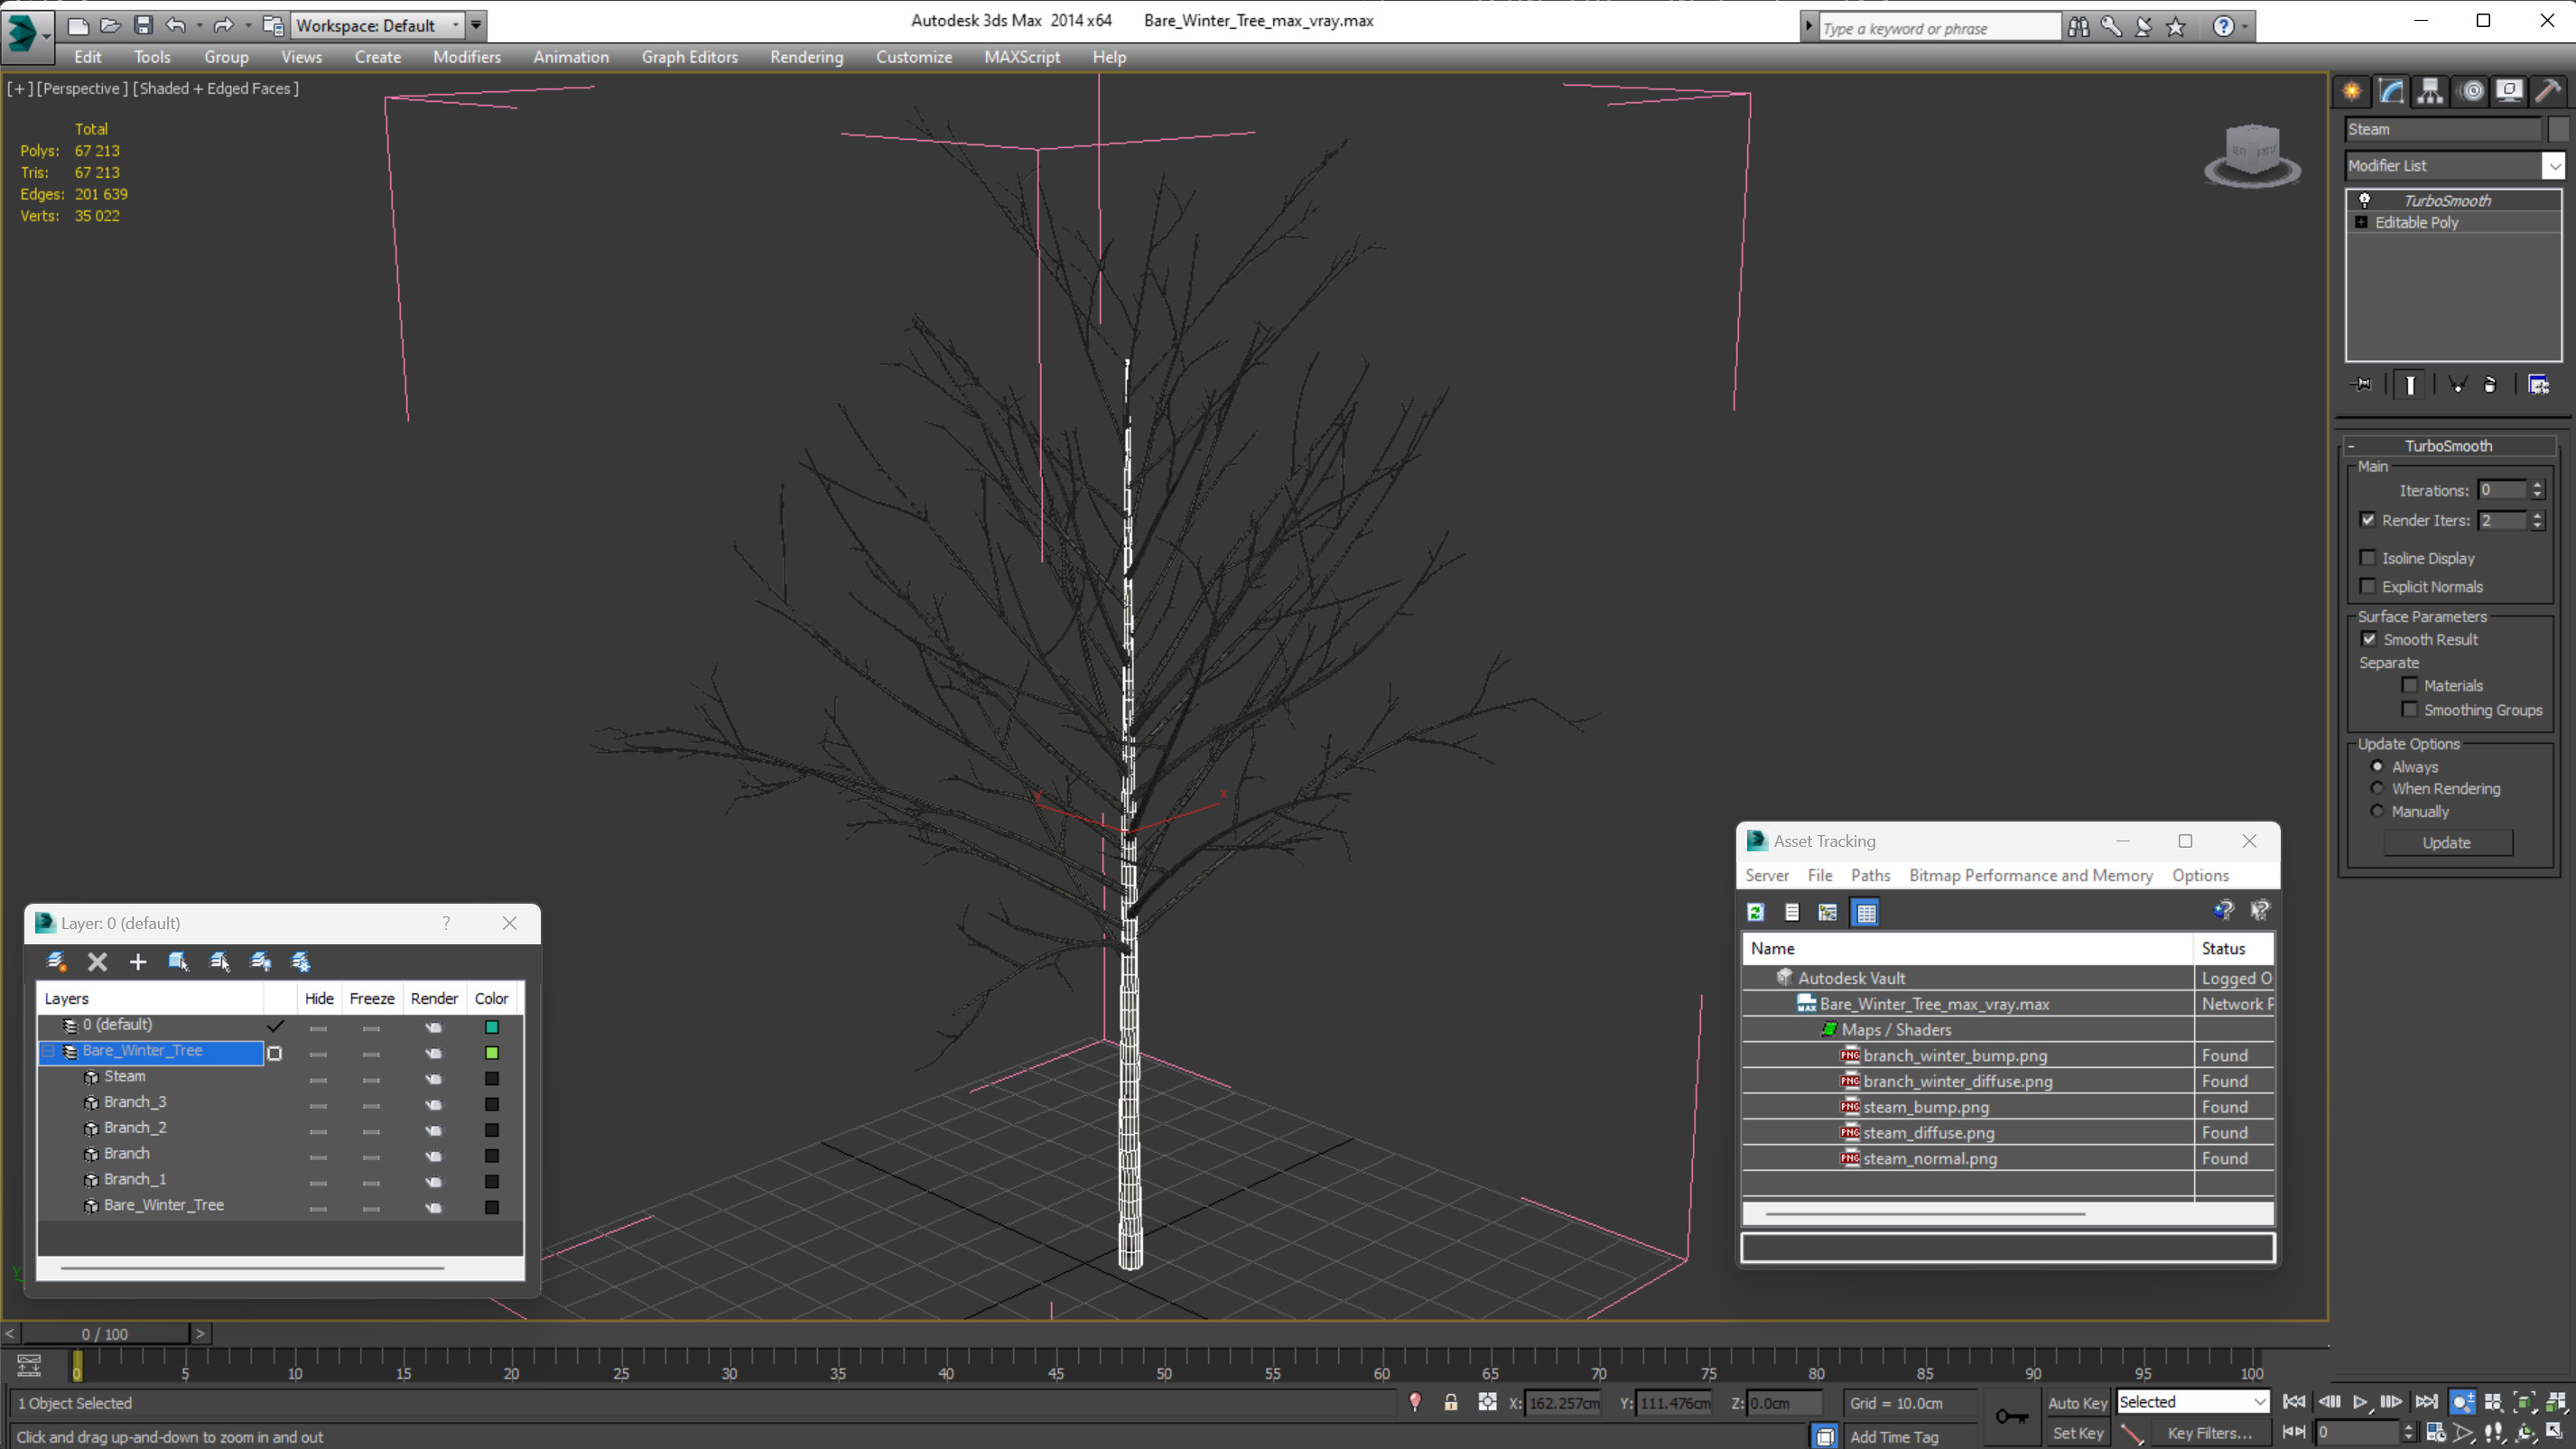Show end result toggle icon
The image size is (2576, 1449).
pos(2410,385)
